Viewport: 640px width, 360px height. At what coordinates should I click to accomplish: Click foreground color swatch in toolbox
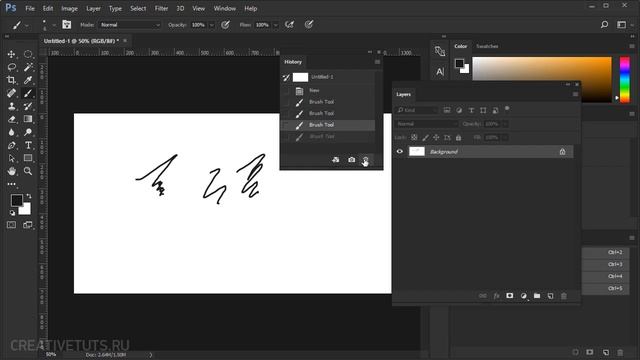pos(16,200)
